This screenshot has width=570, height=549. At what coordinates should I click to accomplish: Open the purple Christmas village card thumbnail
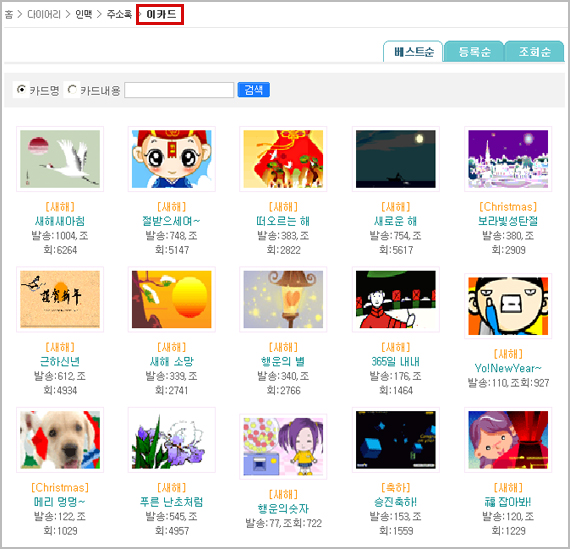(x=508, y=159)
